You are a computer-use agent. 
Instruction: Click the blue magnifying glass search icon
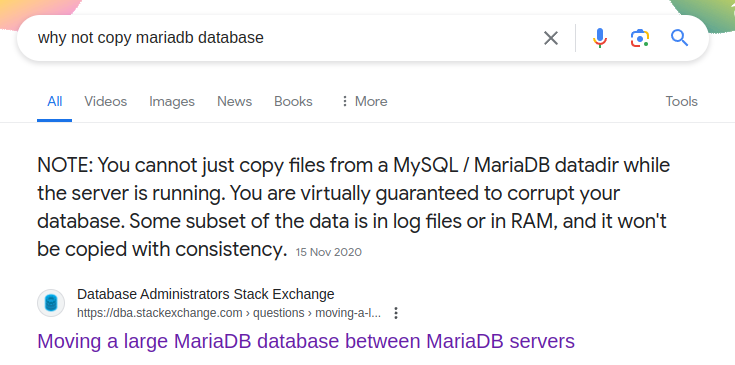679,37
